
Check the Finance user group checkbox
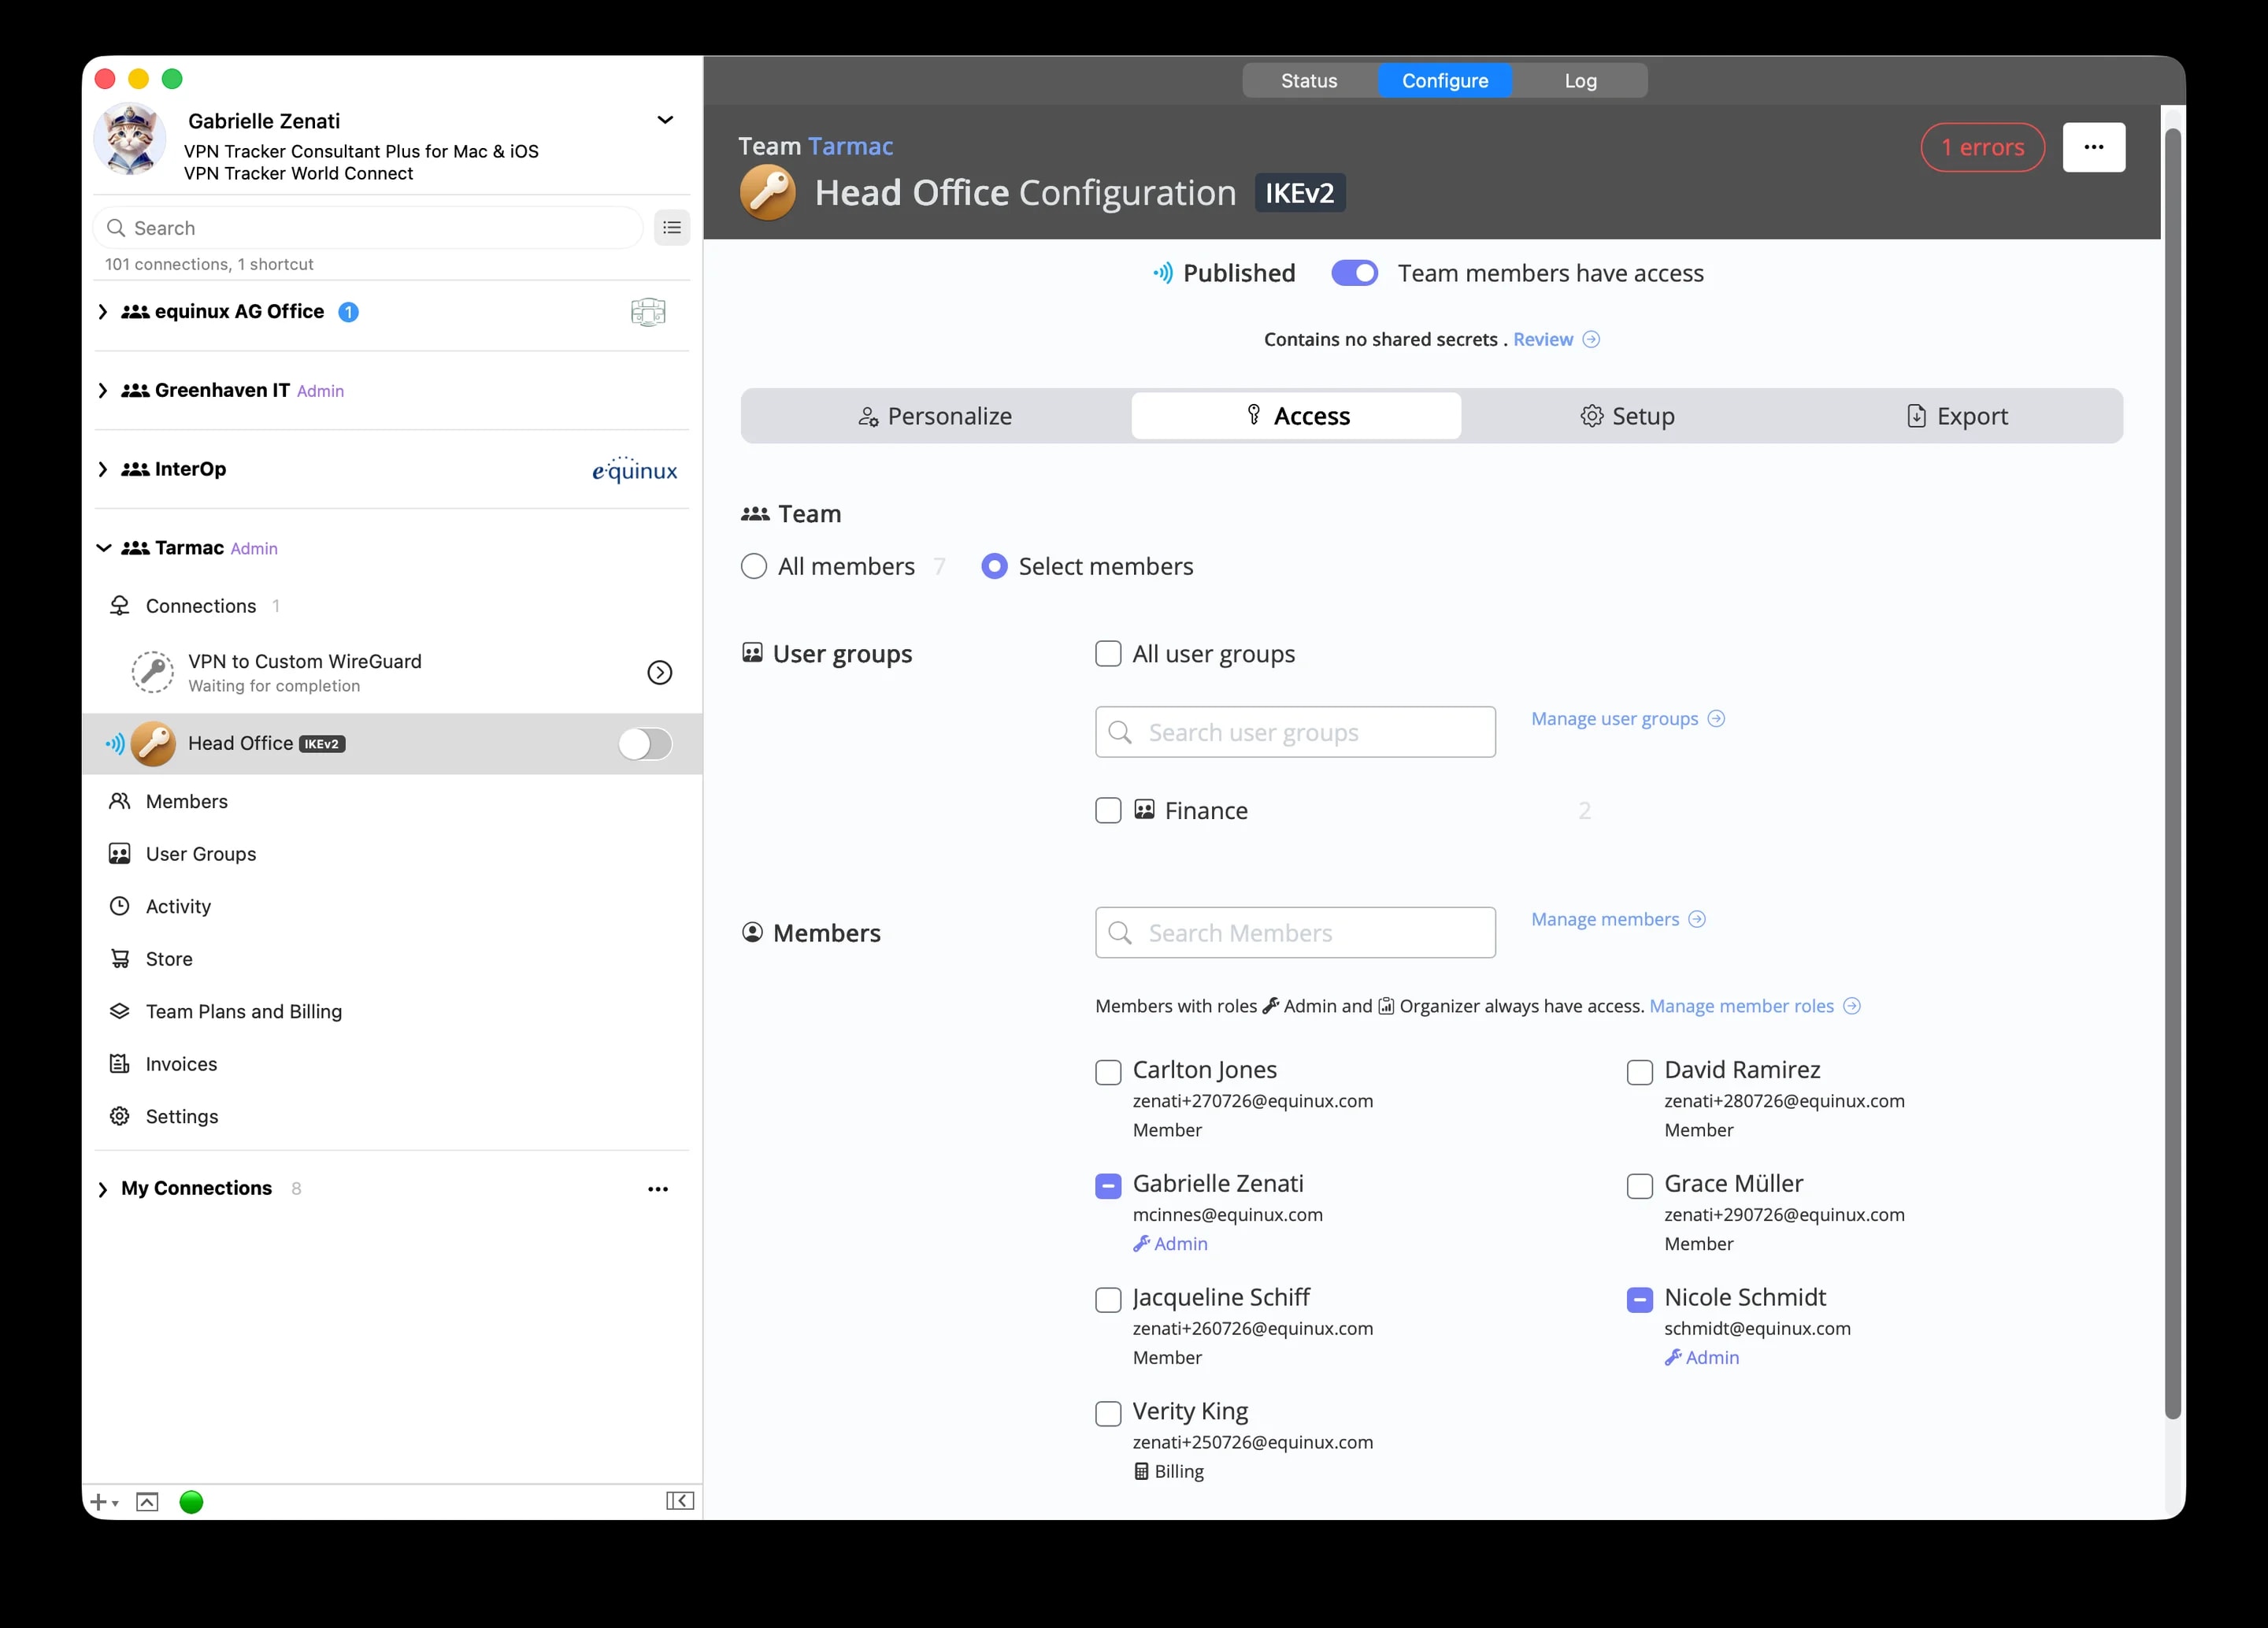[1108, 811]
